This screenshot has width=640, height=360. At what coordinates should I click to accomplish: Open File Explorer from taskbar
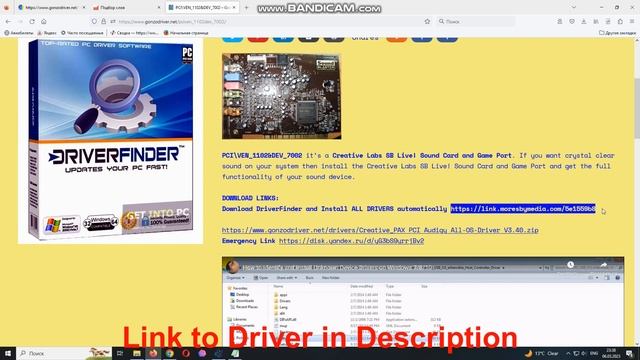tap(137, 353)
